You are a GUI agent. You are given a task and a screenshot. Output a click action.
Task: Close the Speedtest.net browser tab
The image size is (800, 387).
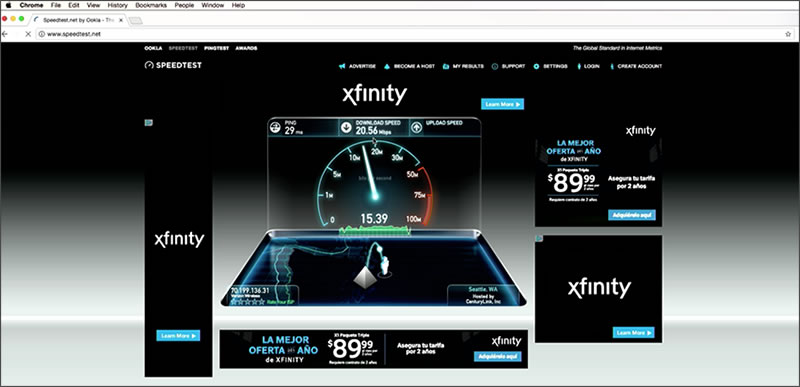pos(121,20)
